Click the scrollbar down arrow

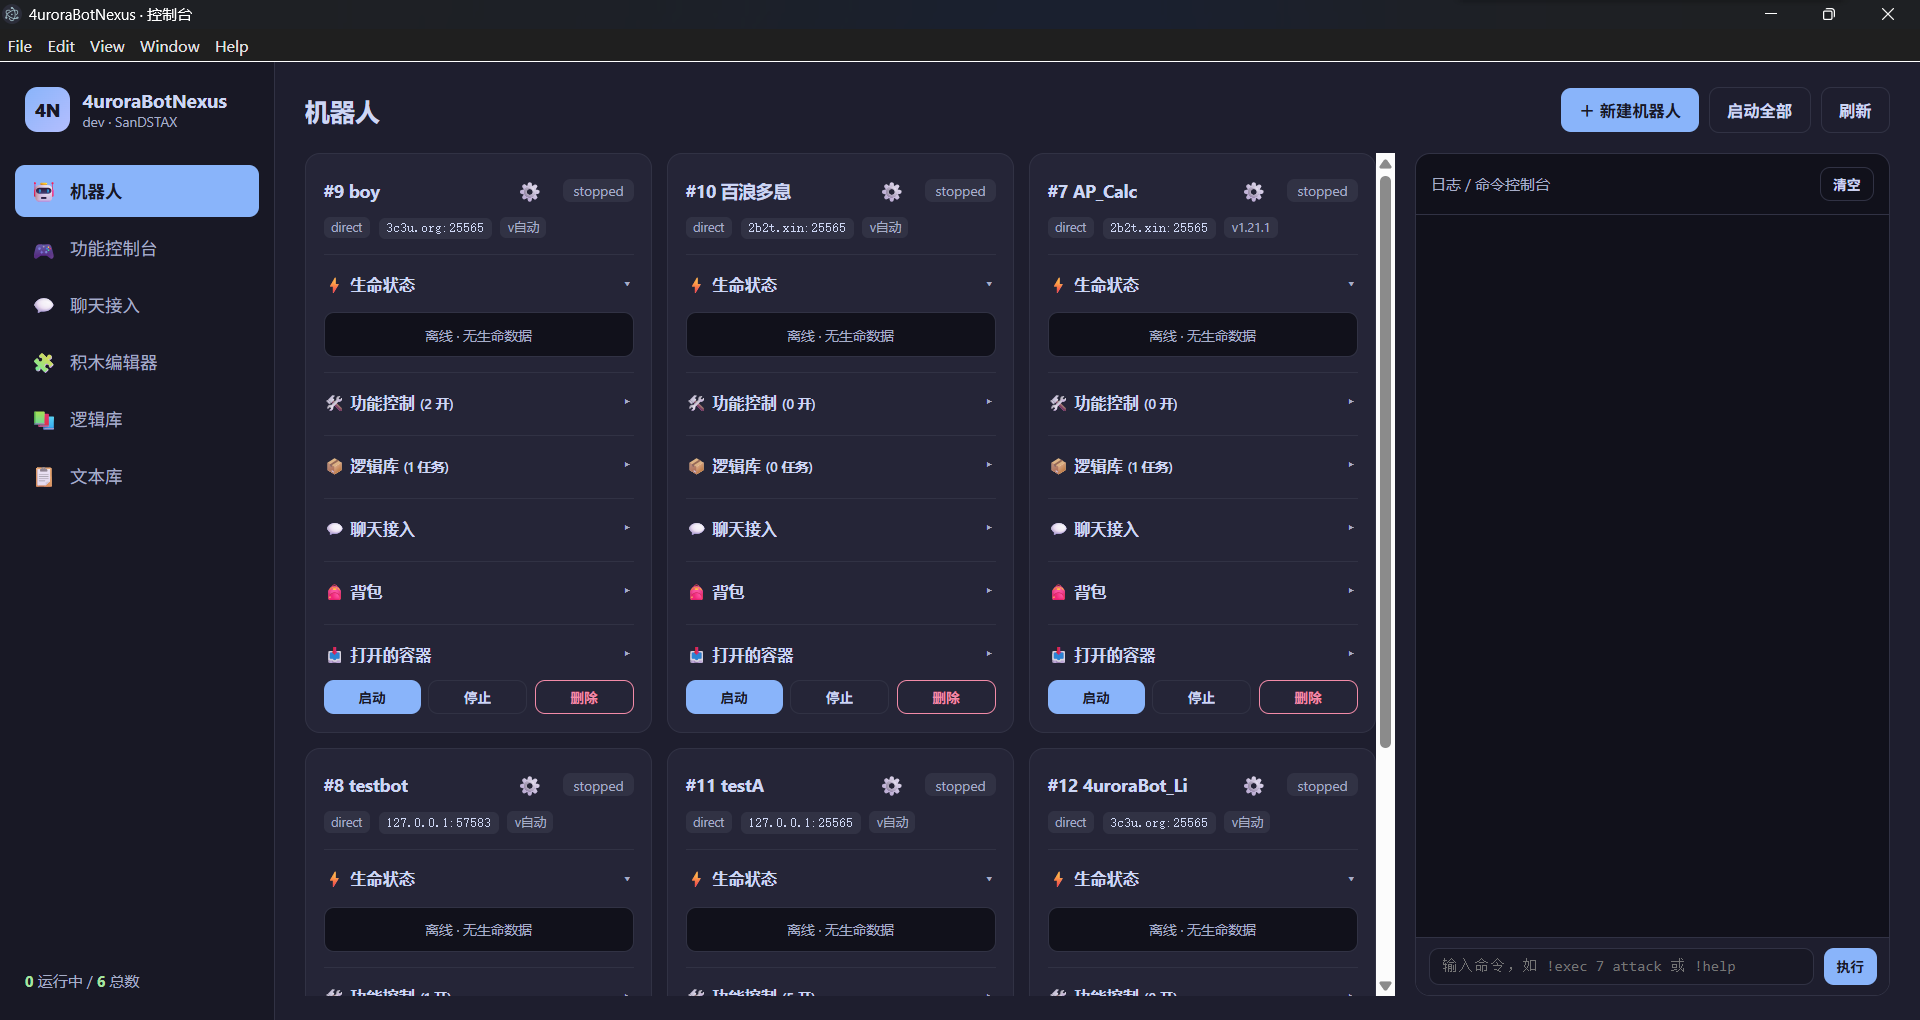[x=1385, y=986]
